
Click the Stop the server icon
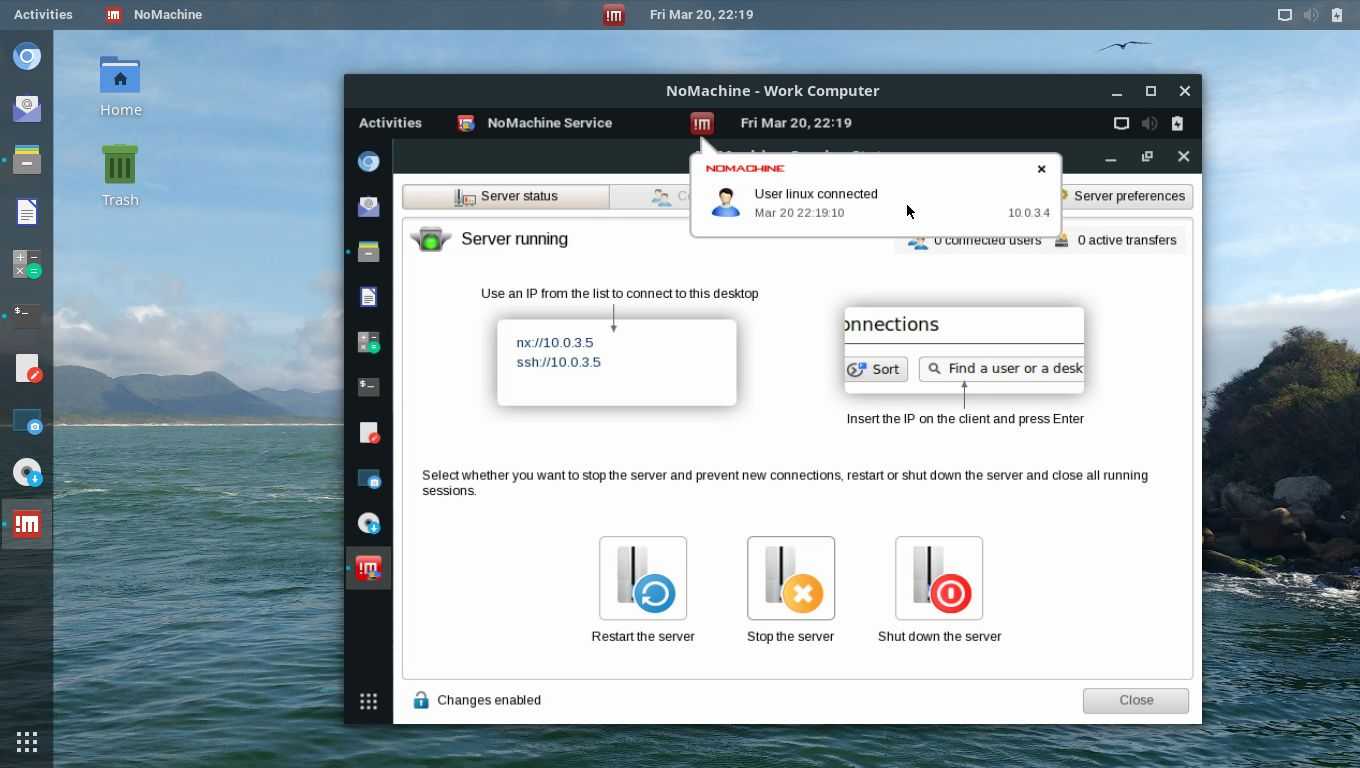790,579
